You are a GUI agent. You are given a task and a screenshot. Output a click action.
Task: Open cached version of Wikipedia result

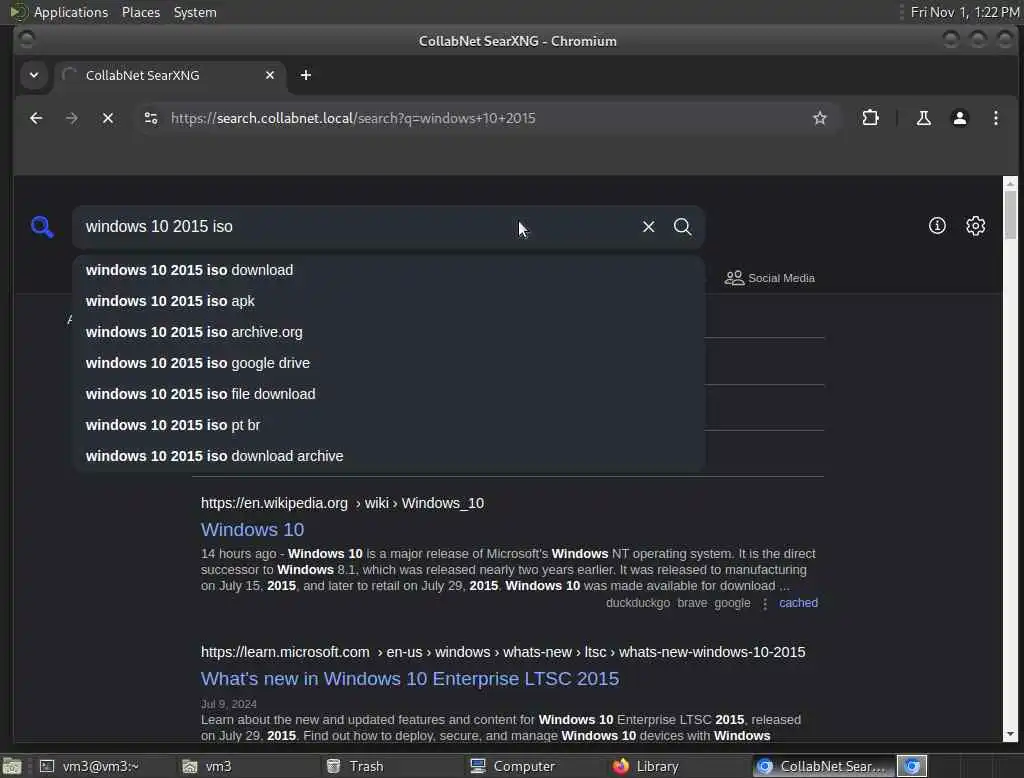[798, 603]
